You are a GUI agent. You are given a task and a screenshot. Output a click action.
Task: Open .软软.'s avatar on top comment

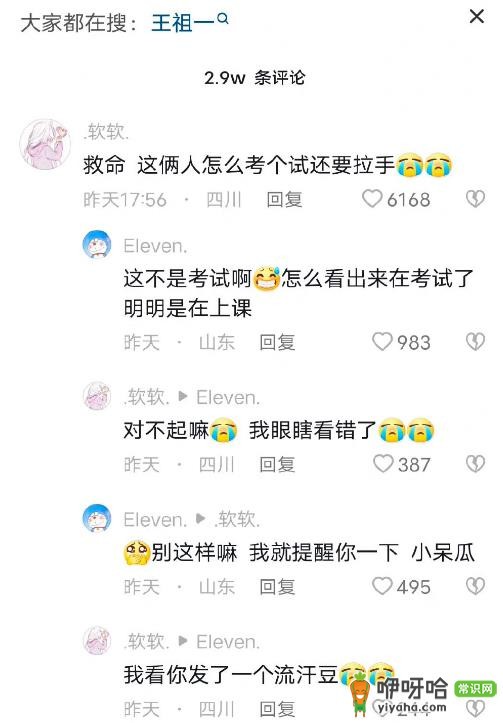[x=45, y=144]
